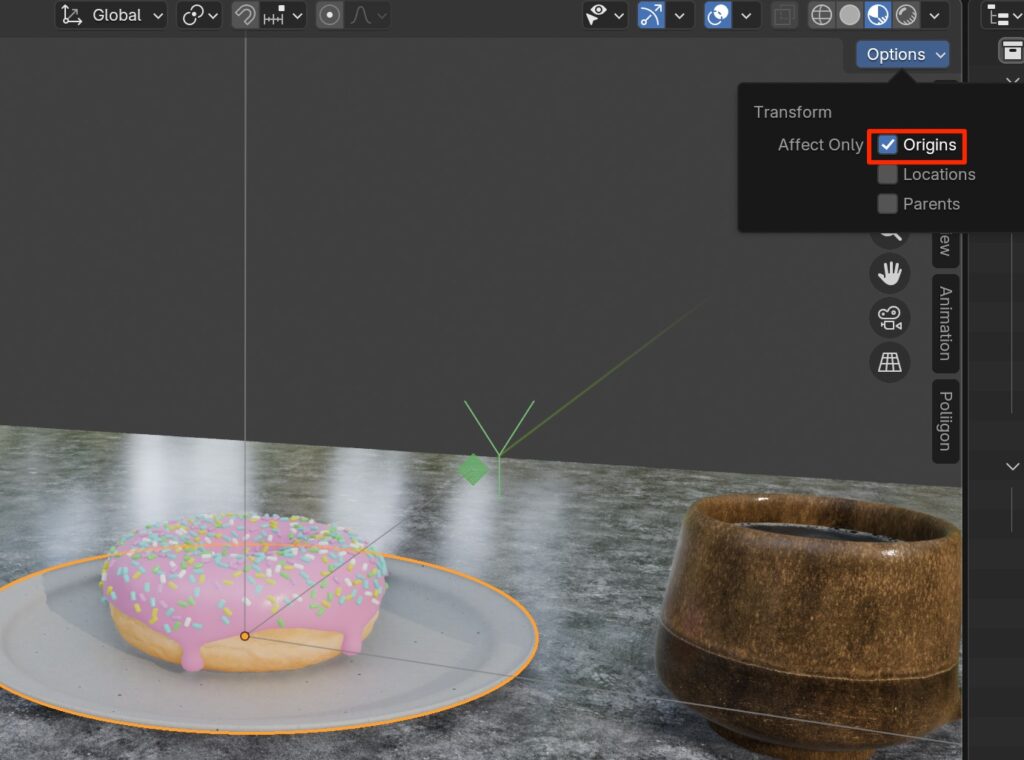
Task: Open Global transform orientation dropdown
Action: tap(113, 16)
